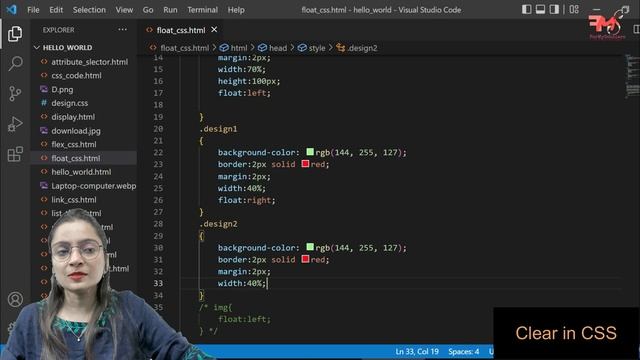640x360 pixels.
Task: Toggle the secondary side bar layout icon
Action: pyautogui.click(x=554, y=9)
